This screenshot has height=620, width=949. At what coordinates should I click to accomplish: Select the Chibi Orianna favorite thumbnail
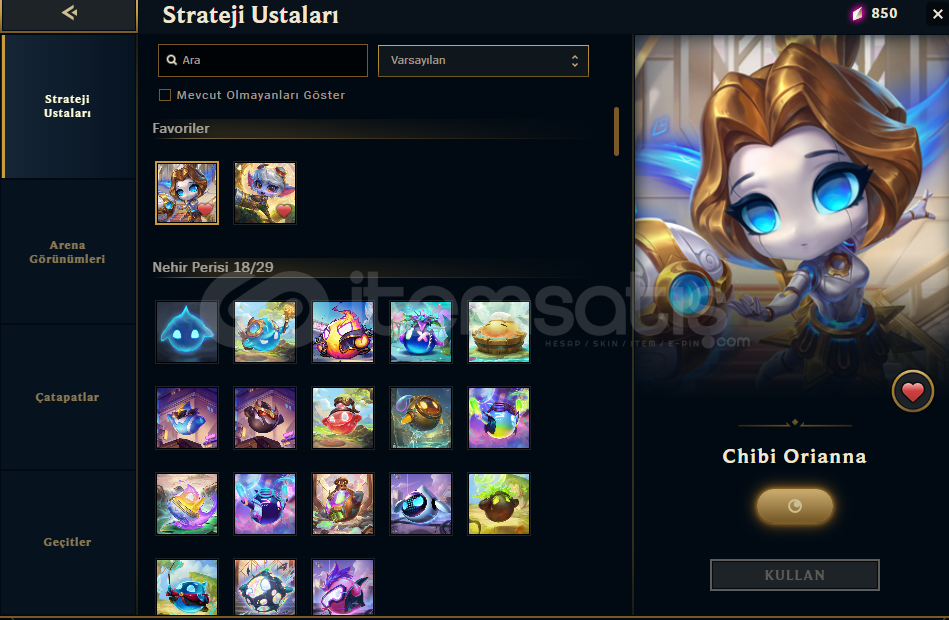186,193
